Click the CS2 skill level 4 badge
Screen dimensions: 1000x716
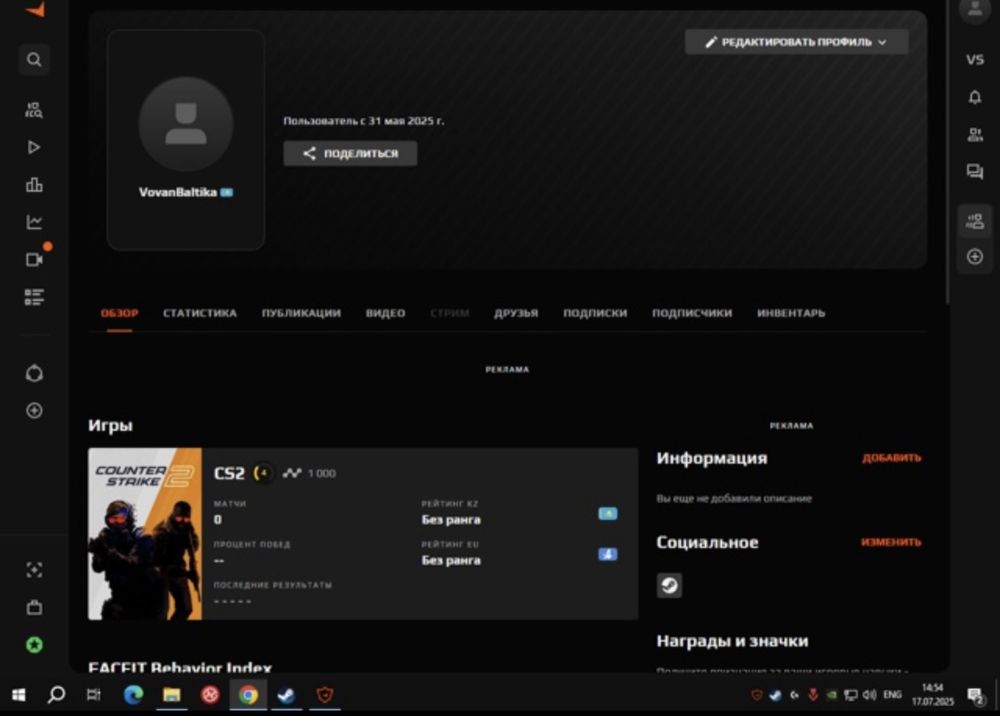[x=263, y=473]
